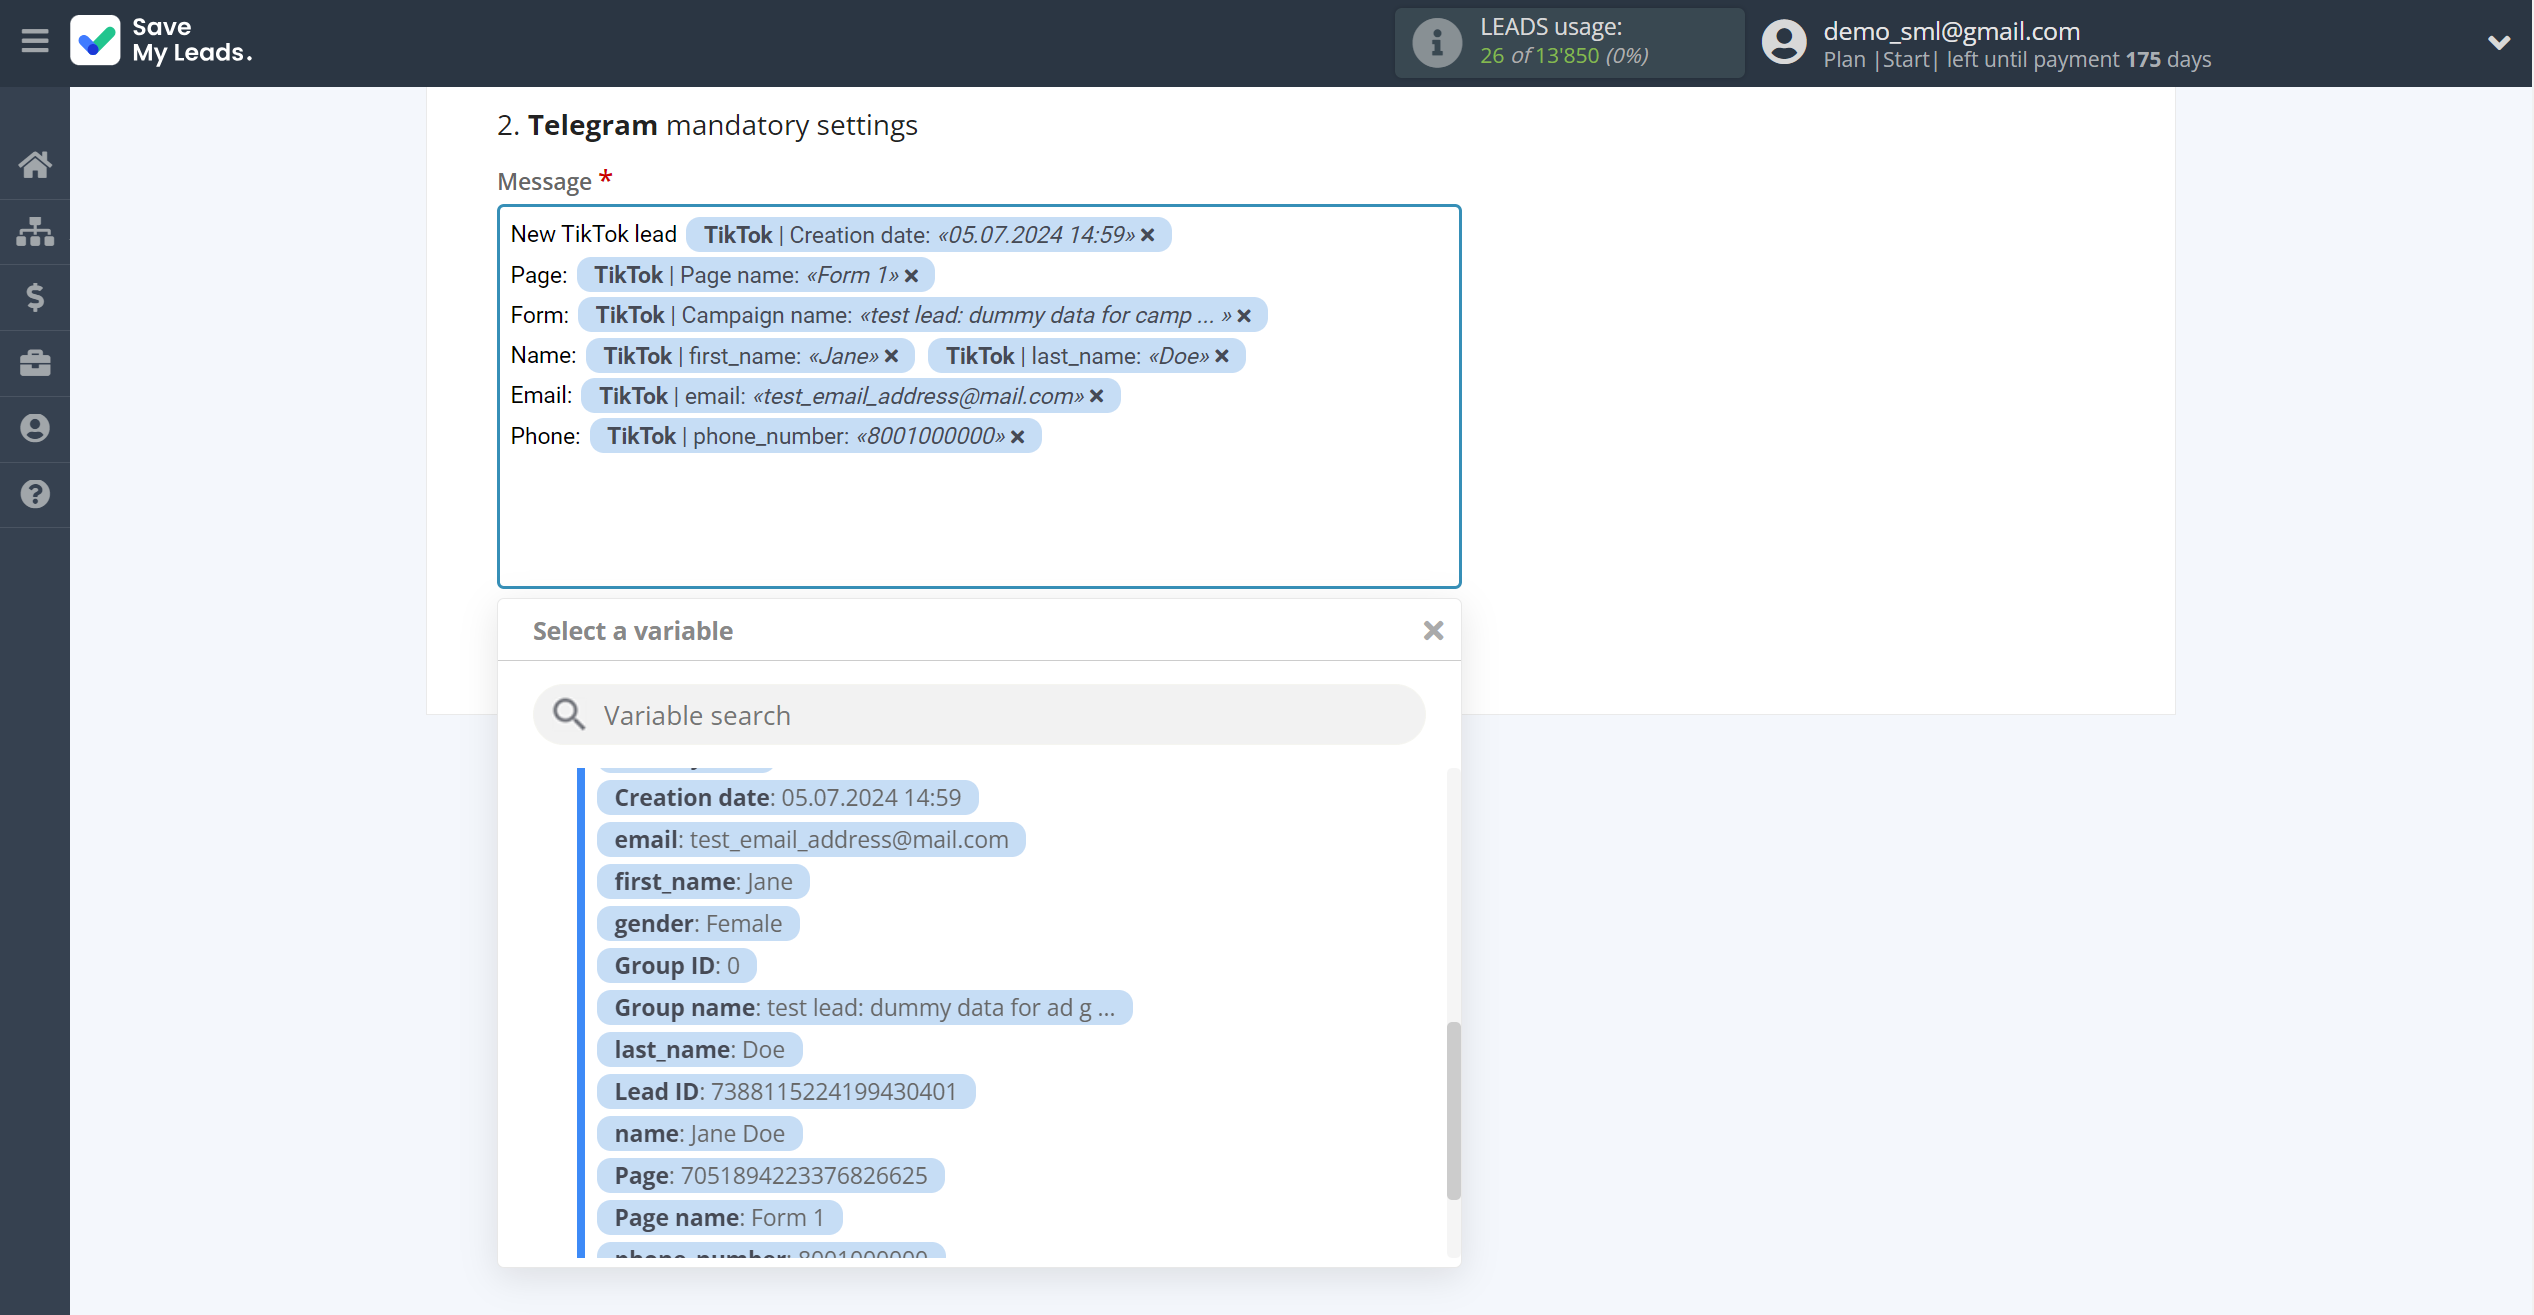The height and width of the screenshot is (1315, 2534).
Task: Click the TikTok Campaign name tag
Action: click(922, 316)
